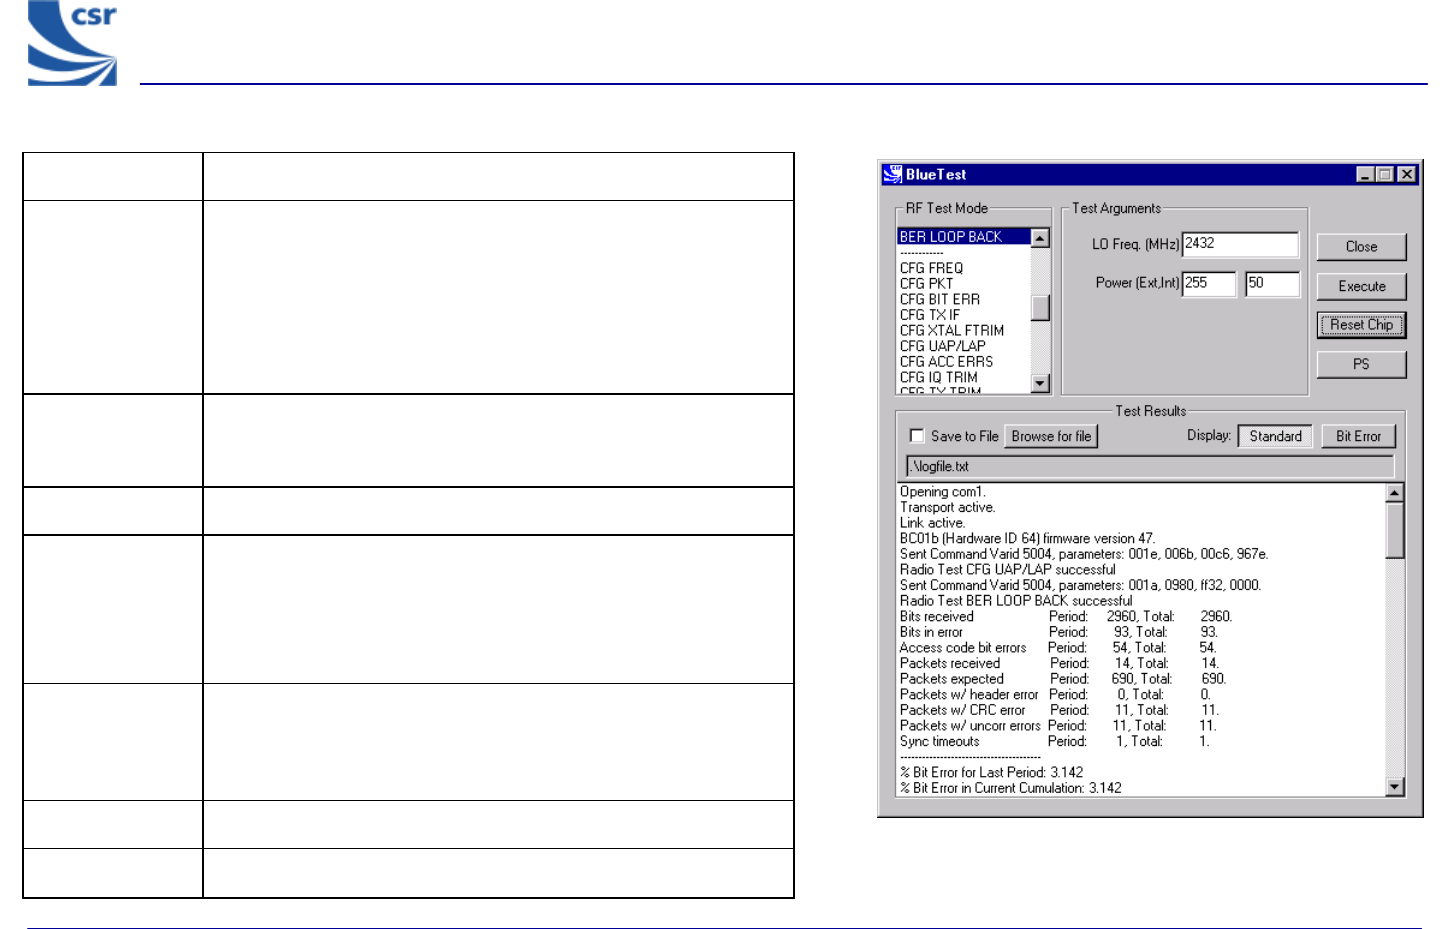This screenshot has height=929, width=1440.
Task: Click 'Radio Test BER LOOP BACK successful' line
Action: (1016, 601)
